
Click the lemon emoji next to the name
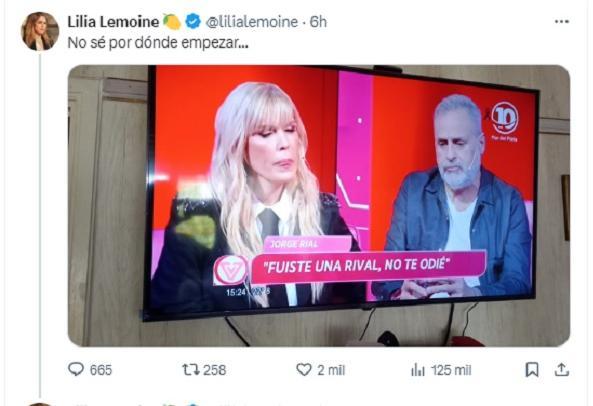[x=172, y=22]
